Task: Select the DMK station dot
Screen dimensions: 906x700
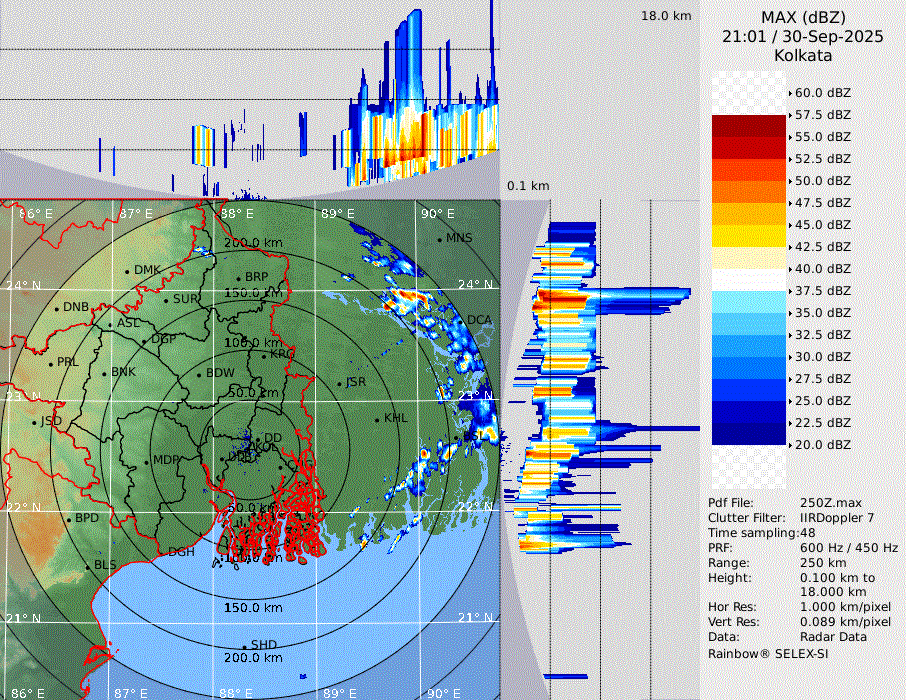Action: coord(128,271)
